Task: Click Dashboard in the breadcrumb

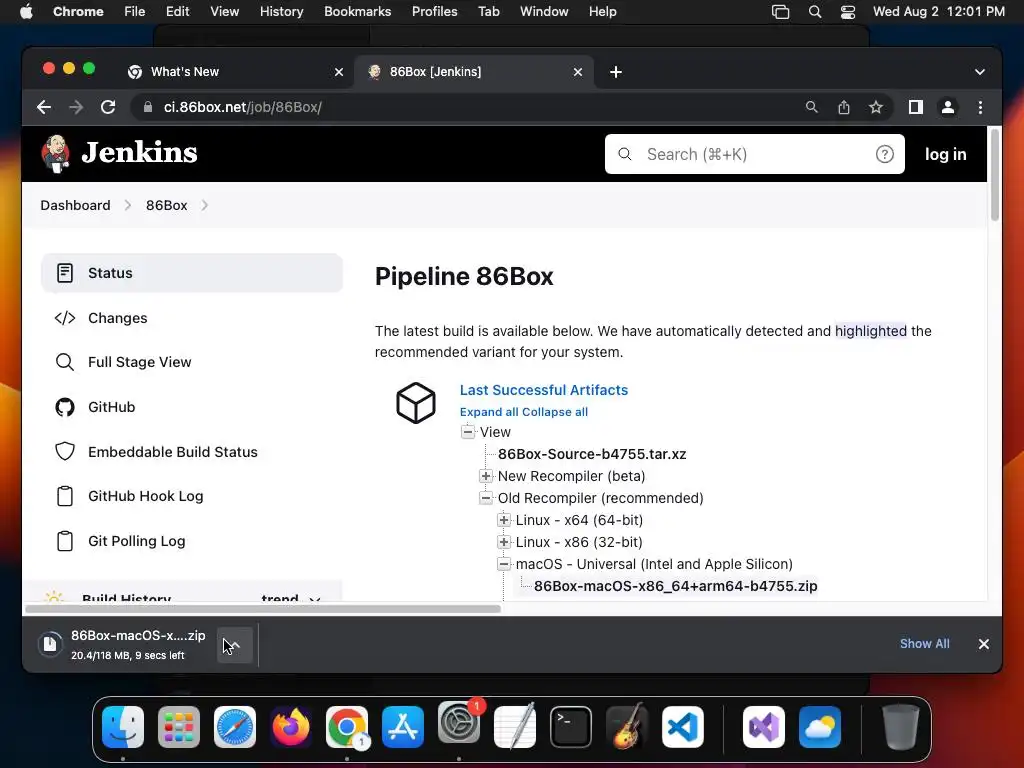Action: (75, 205)
